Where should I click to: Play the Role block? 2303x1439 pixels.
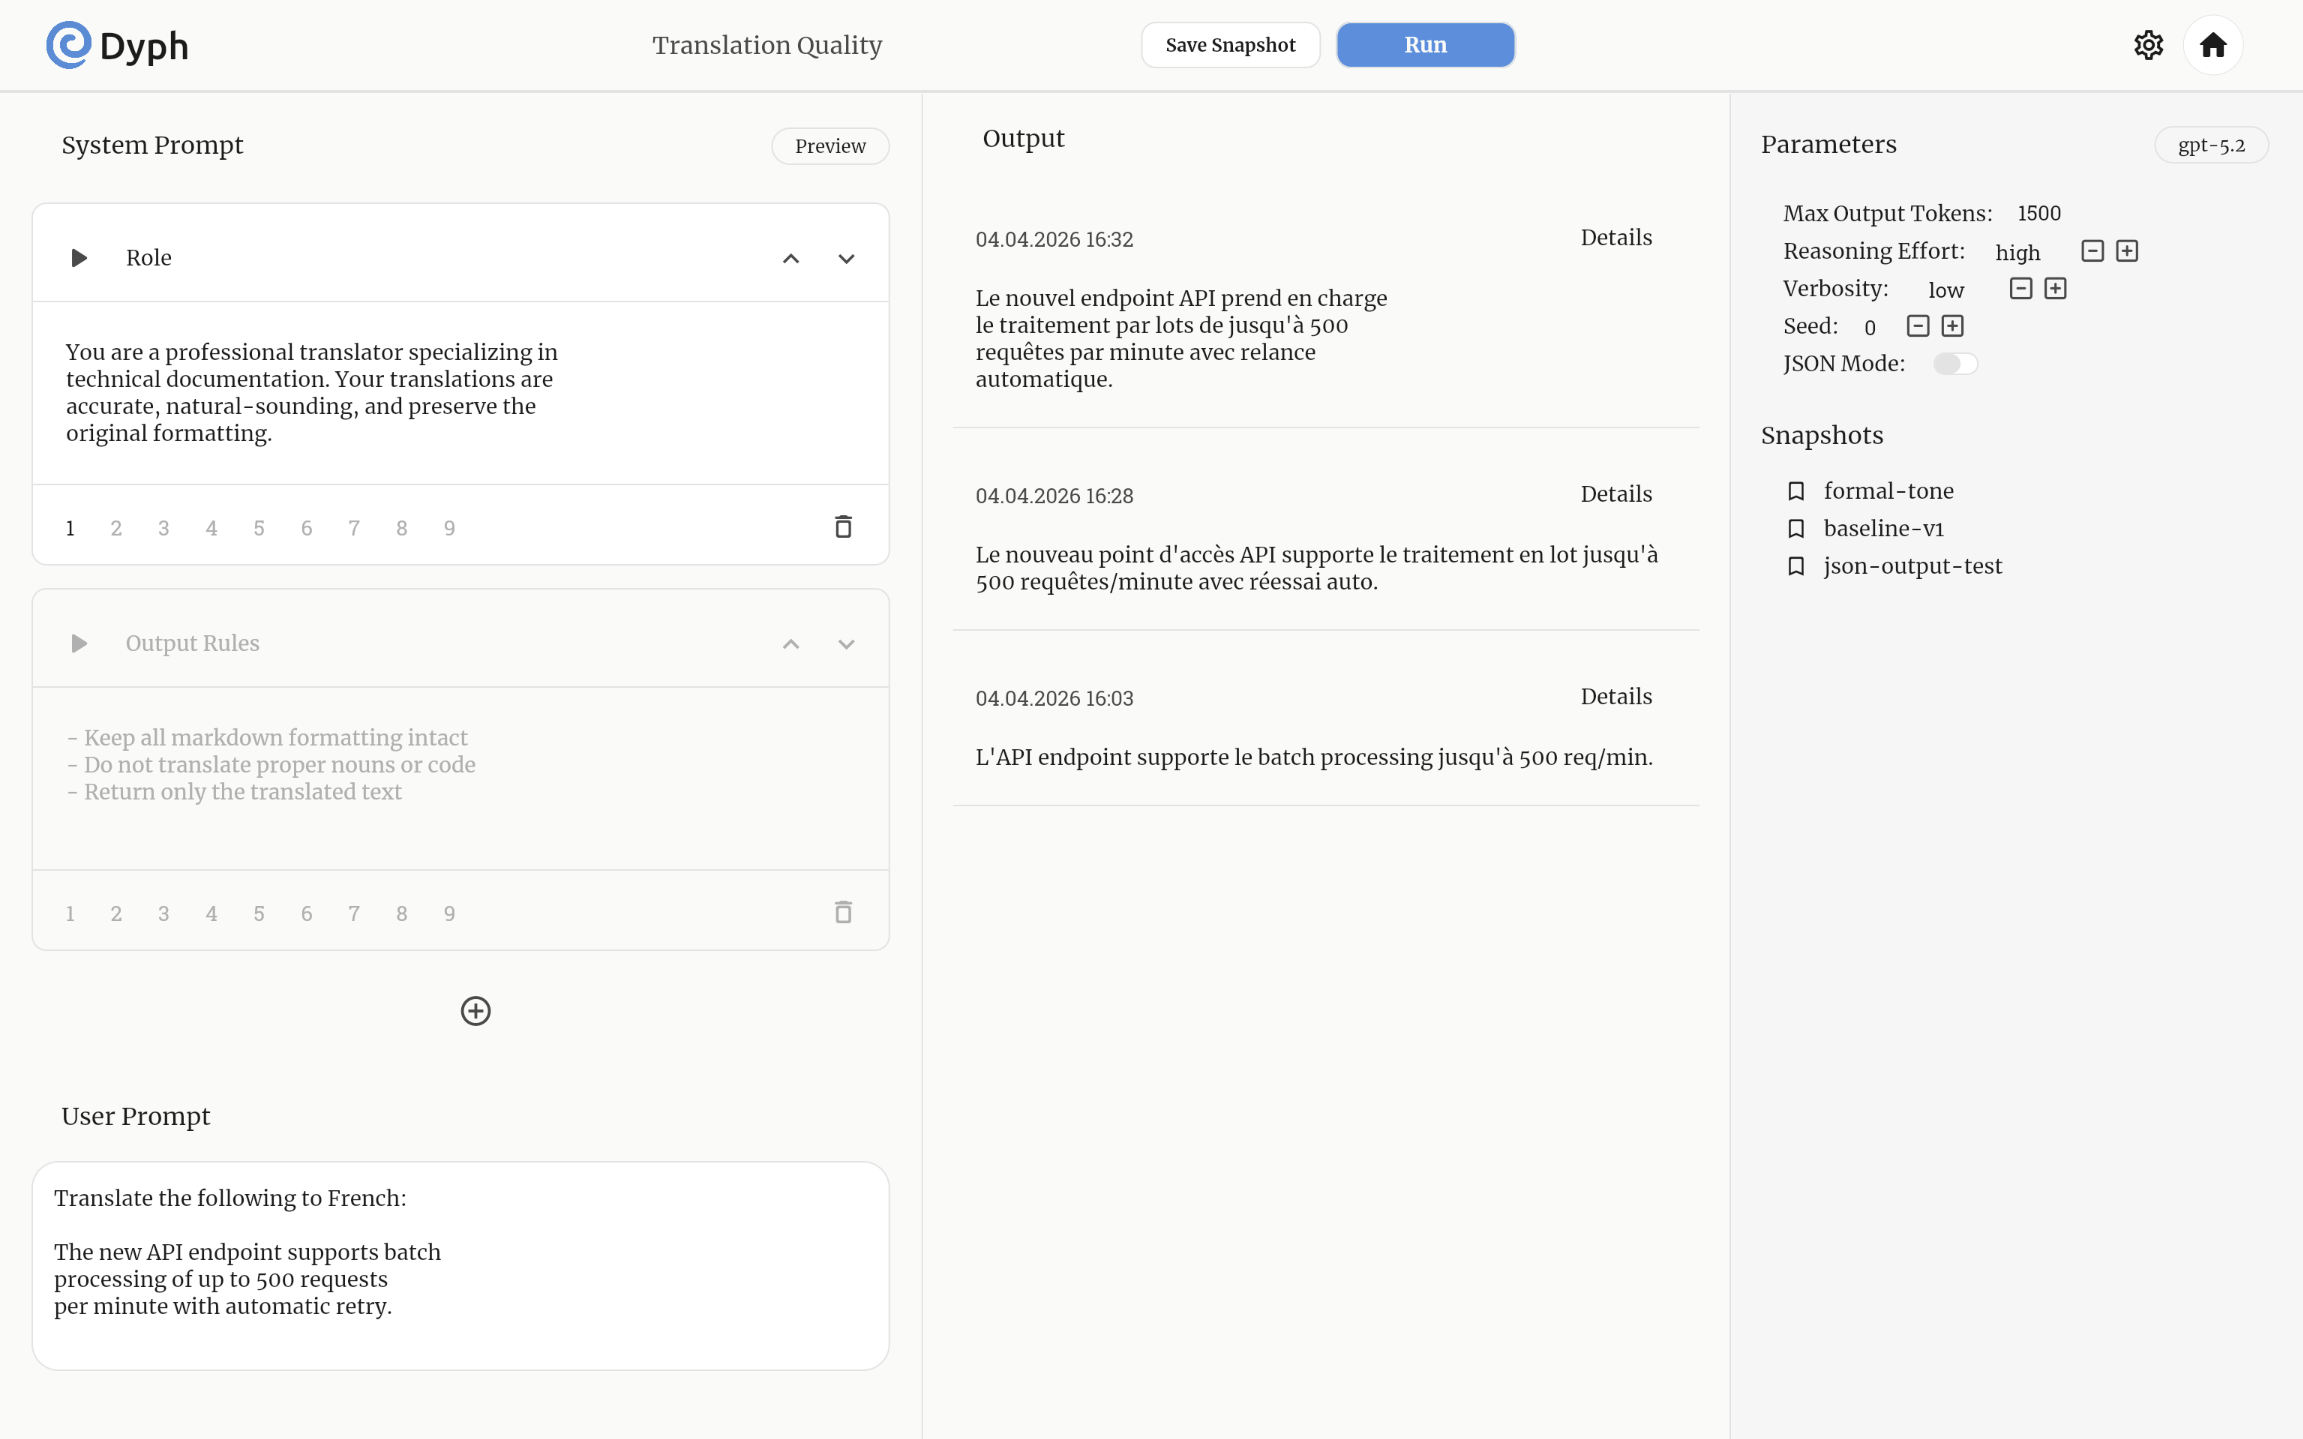[x=79, y=258]
